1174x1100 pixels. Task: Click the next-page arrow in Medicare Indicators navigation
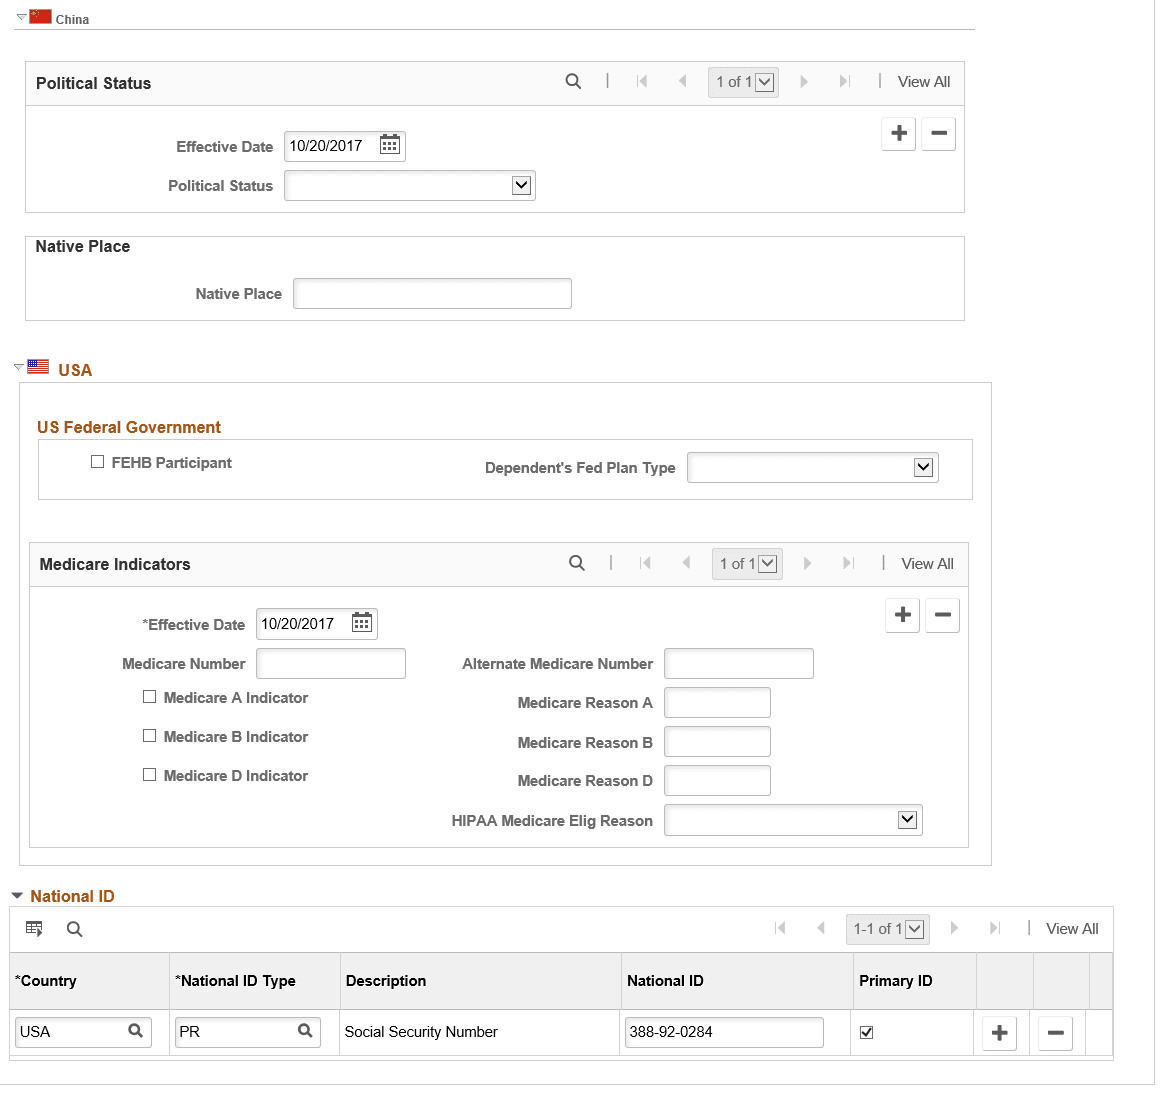807,563
